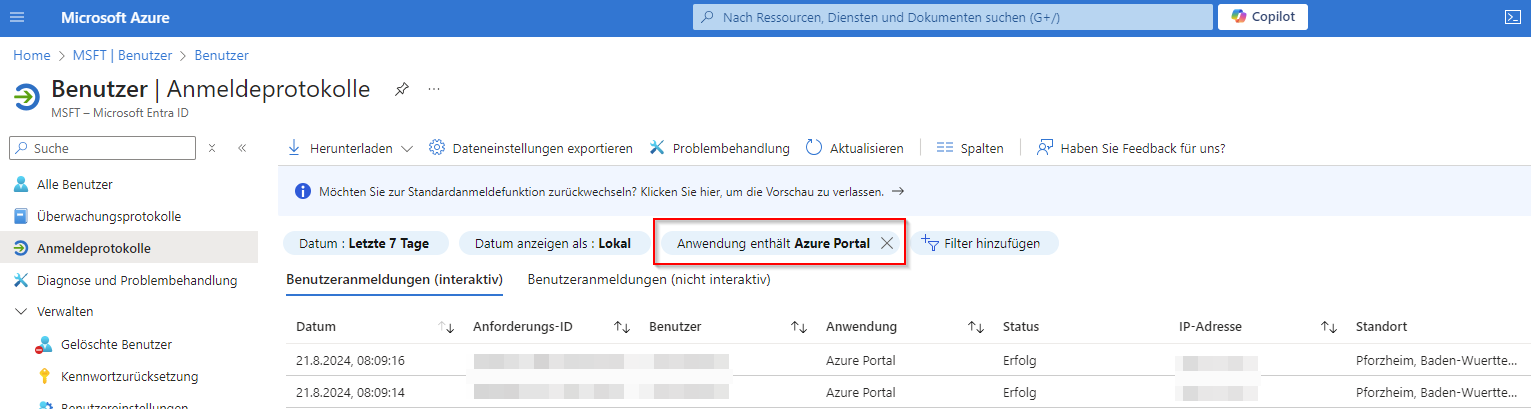
Task: Clear the sidebar search with the X
Action: (212, 148)
